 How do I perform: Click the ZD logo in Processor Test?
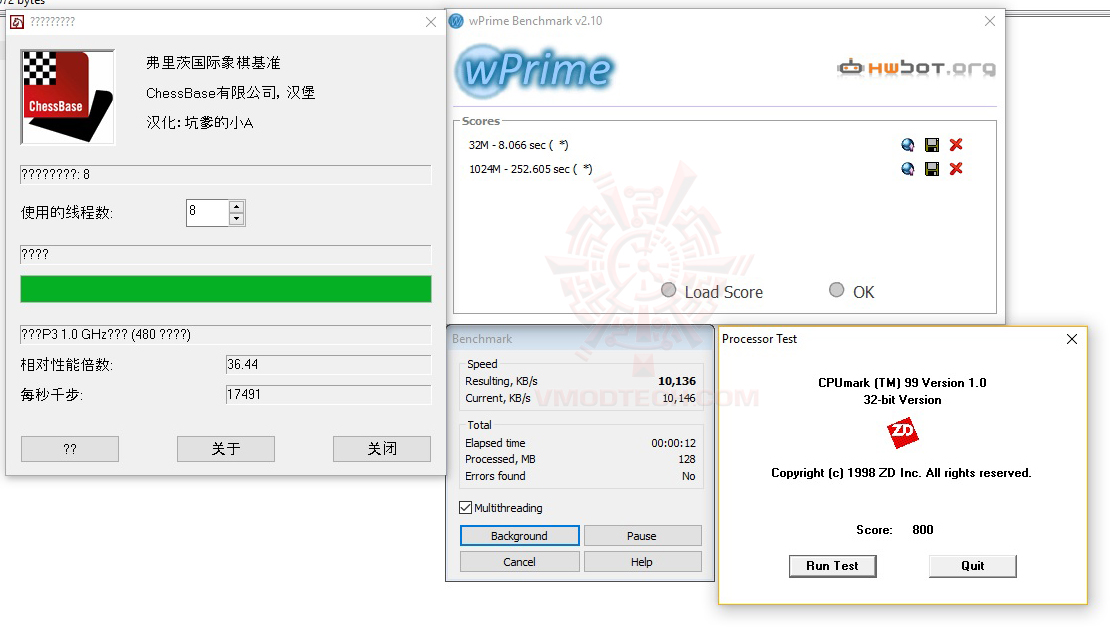pyautogui.click(x=902, y=432)
